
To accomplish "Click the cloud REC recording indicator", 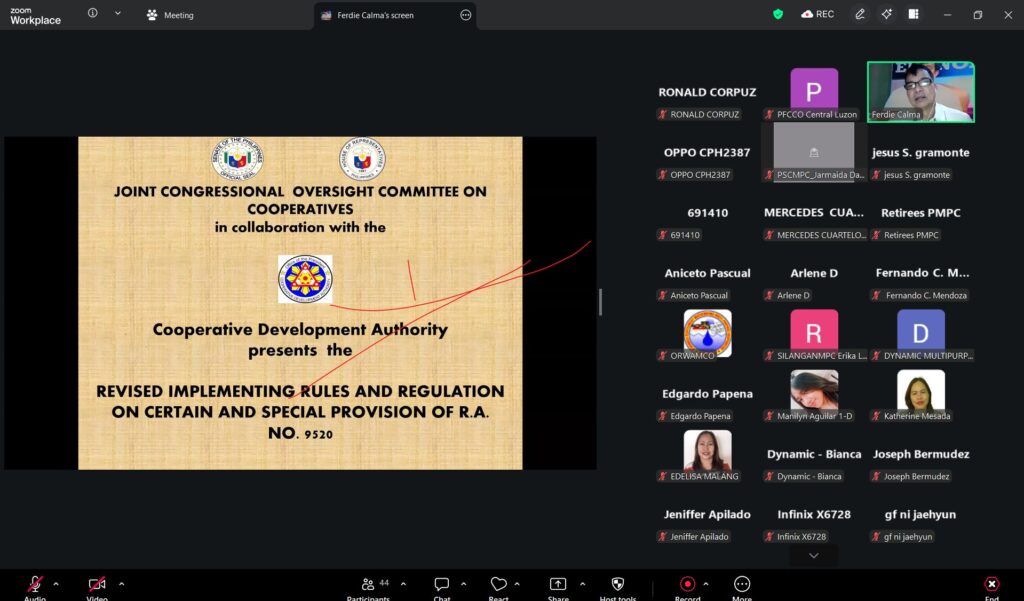I will click(x=817, y=14).
